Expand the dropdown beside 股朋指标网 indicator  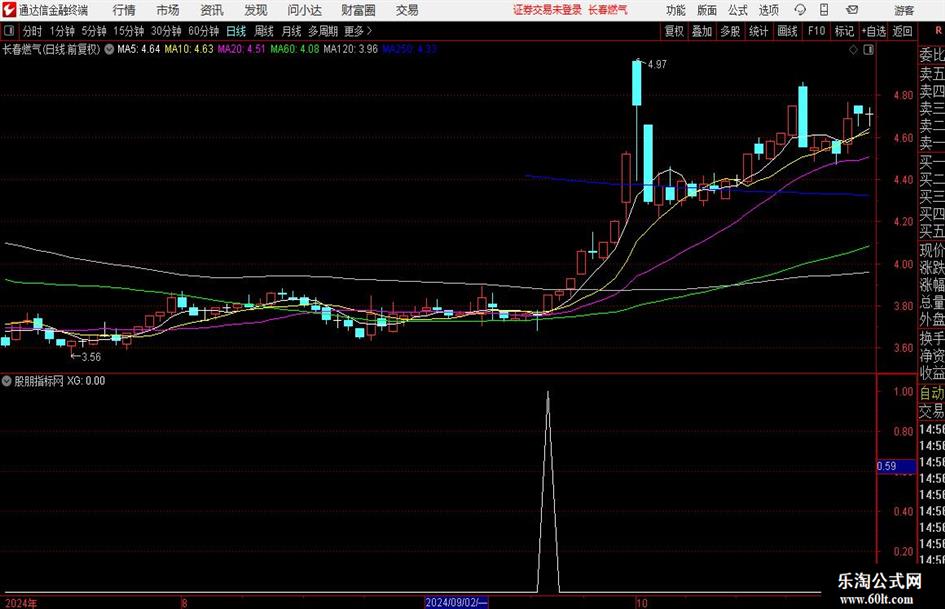(7, 381)
